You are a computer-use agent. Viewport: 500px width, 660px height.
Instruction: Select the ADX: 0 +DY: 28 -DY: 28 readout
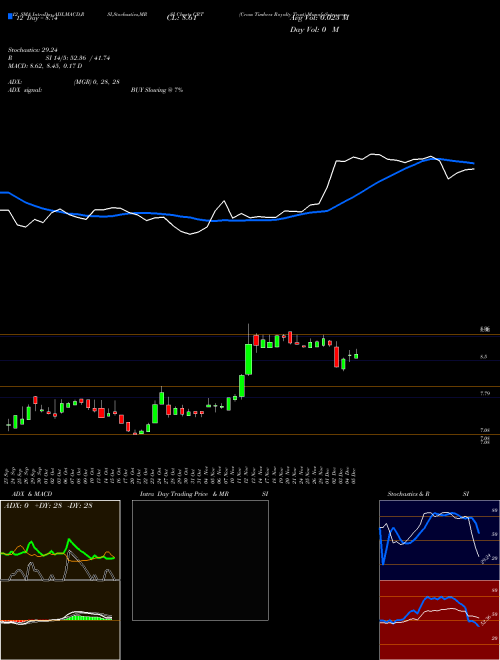(x=48, y=506)
